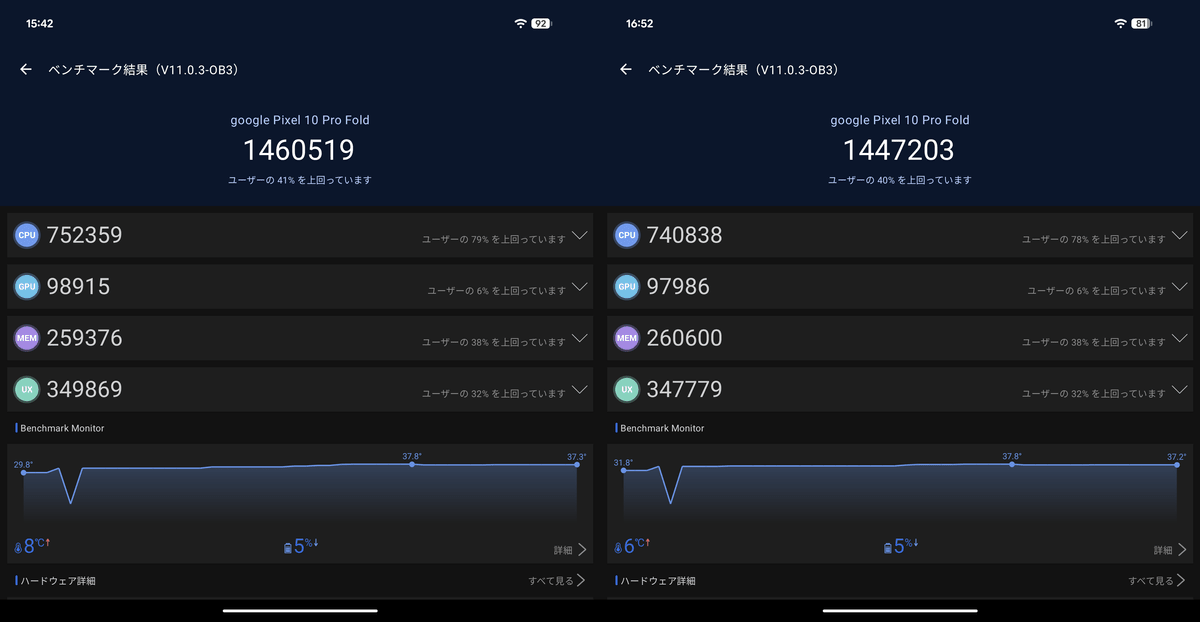Image resolution: width=1200 pixels, height=622 pixels.
Task: Expand the GPU 98915 score details
Action: [x=580, y=288]
